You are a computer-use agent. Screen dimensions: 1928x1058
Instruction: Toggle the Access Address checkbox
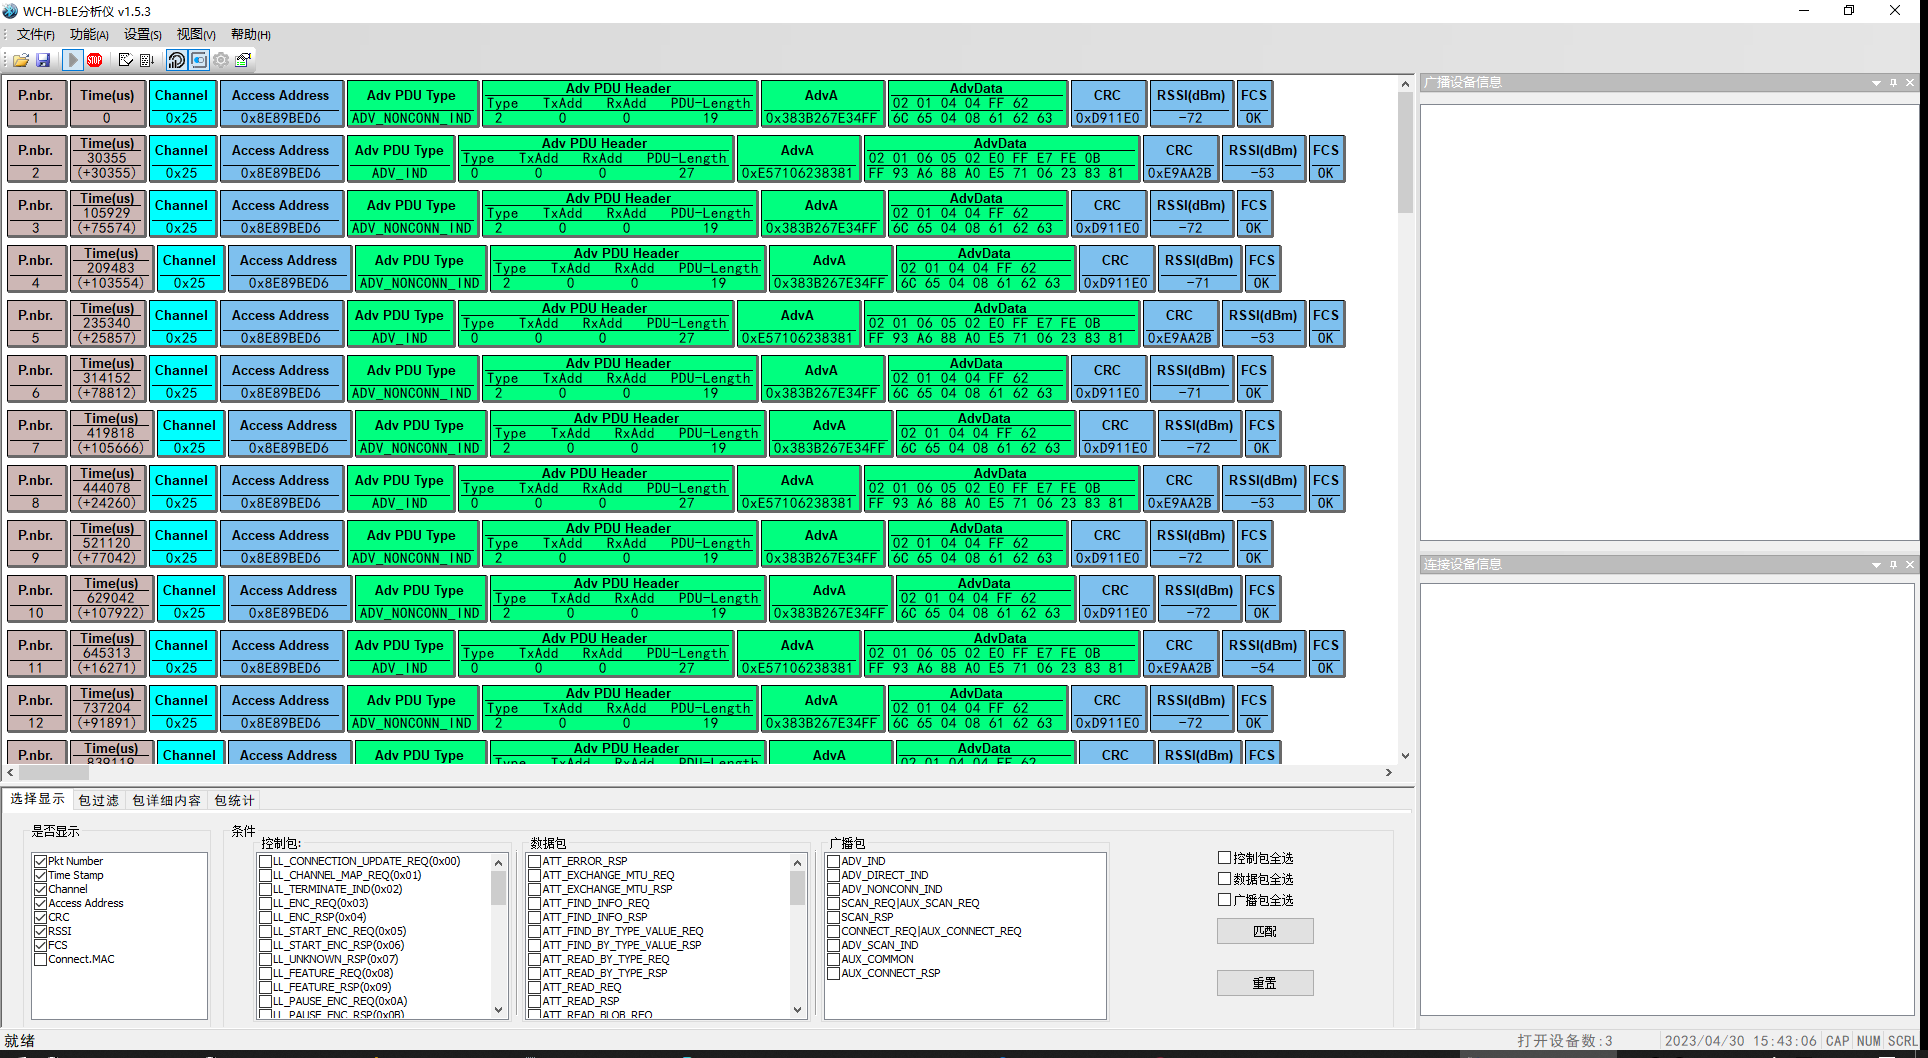[41, 903]
